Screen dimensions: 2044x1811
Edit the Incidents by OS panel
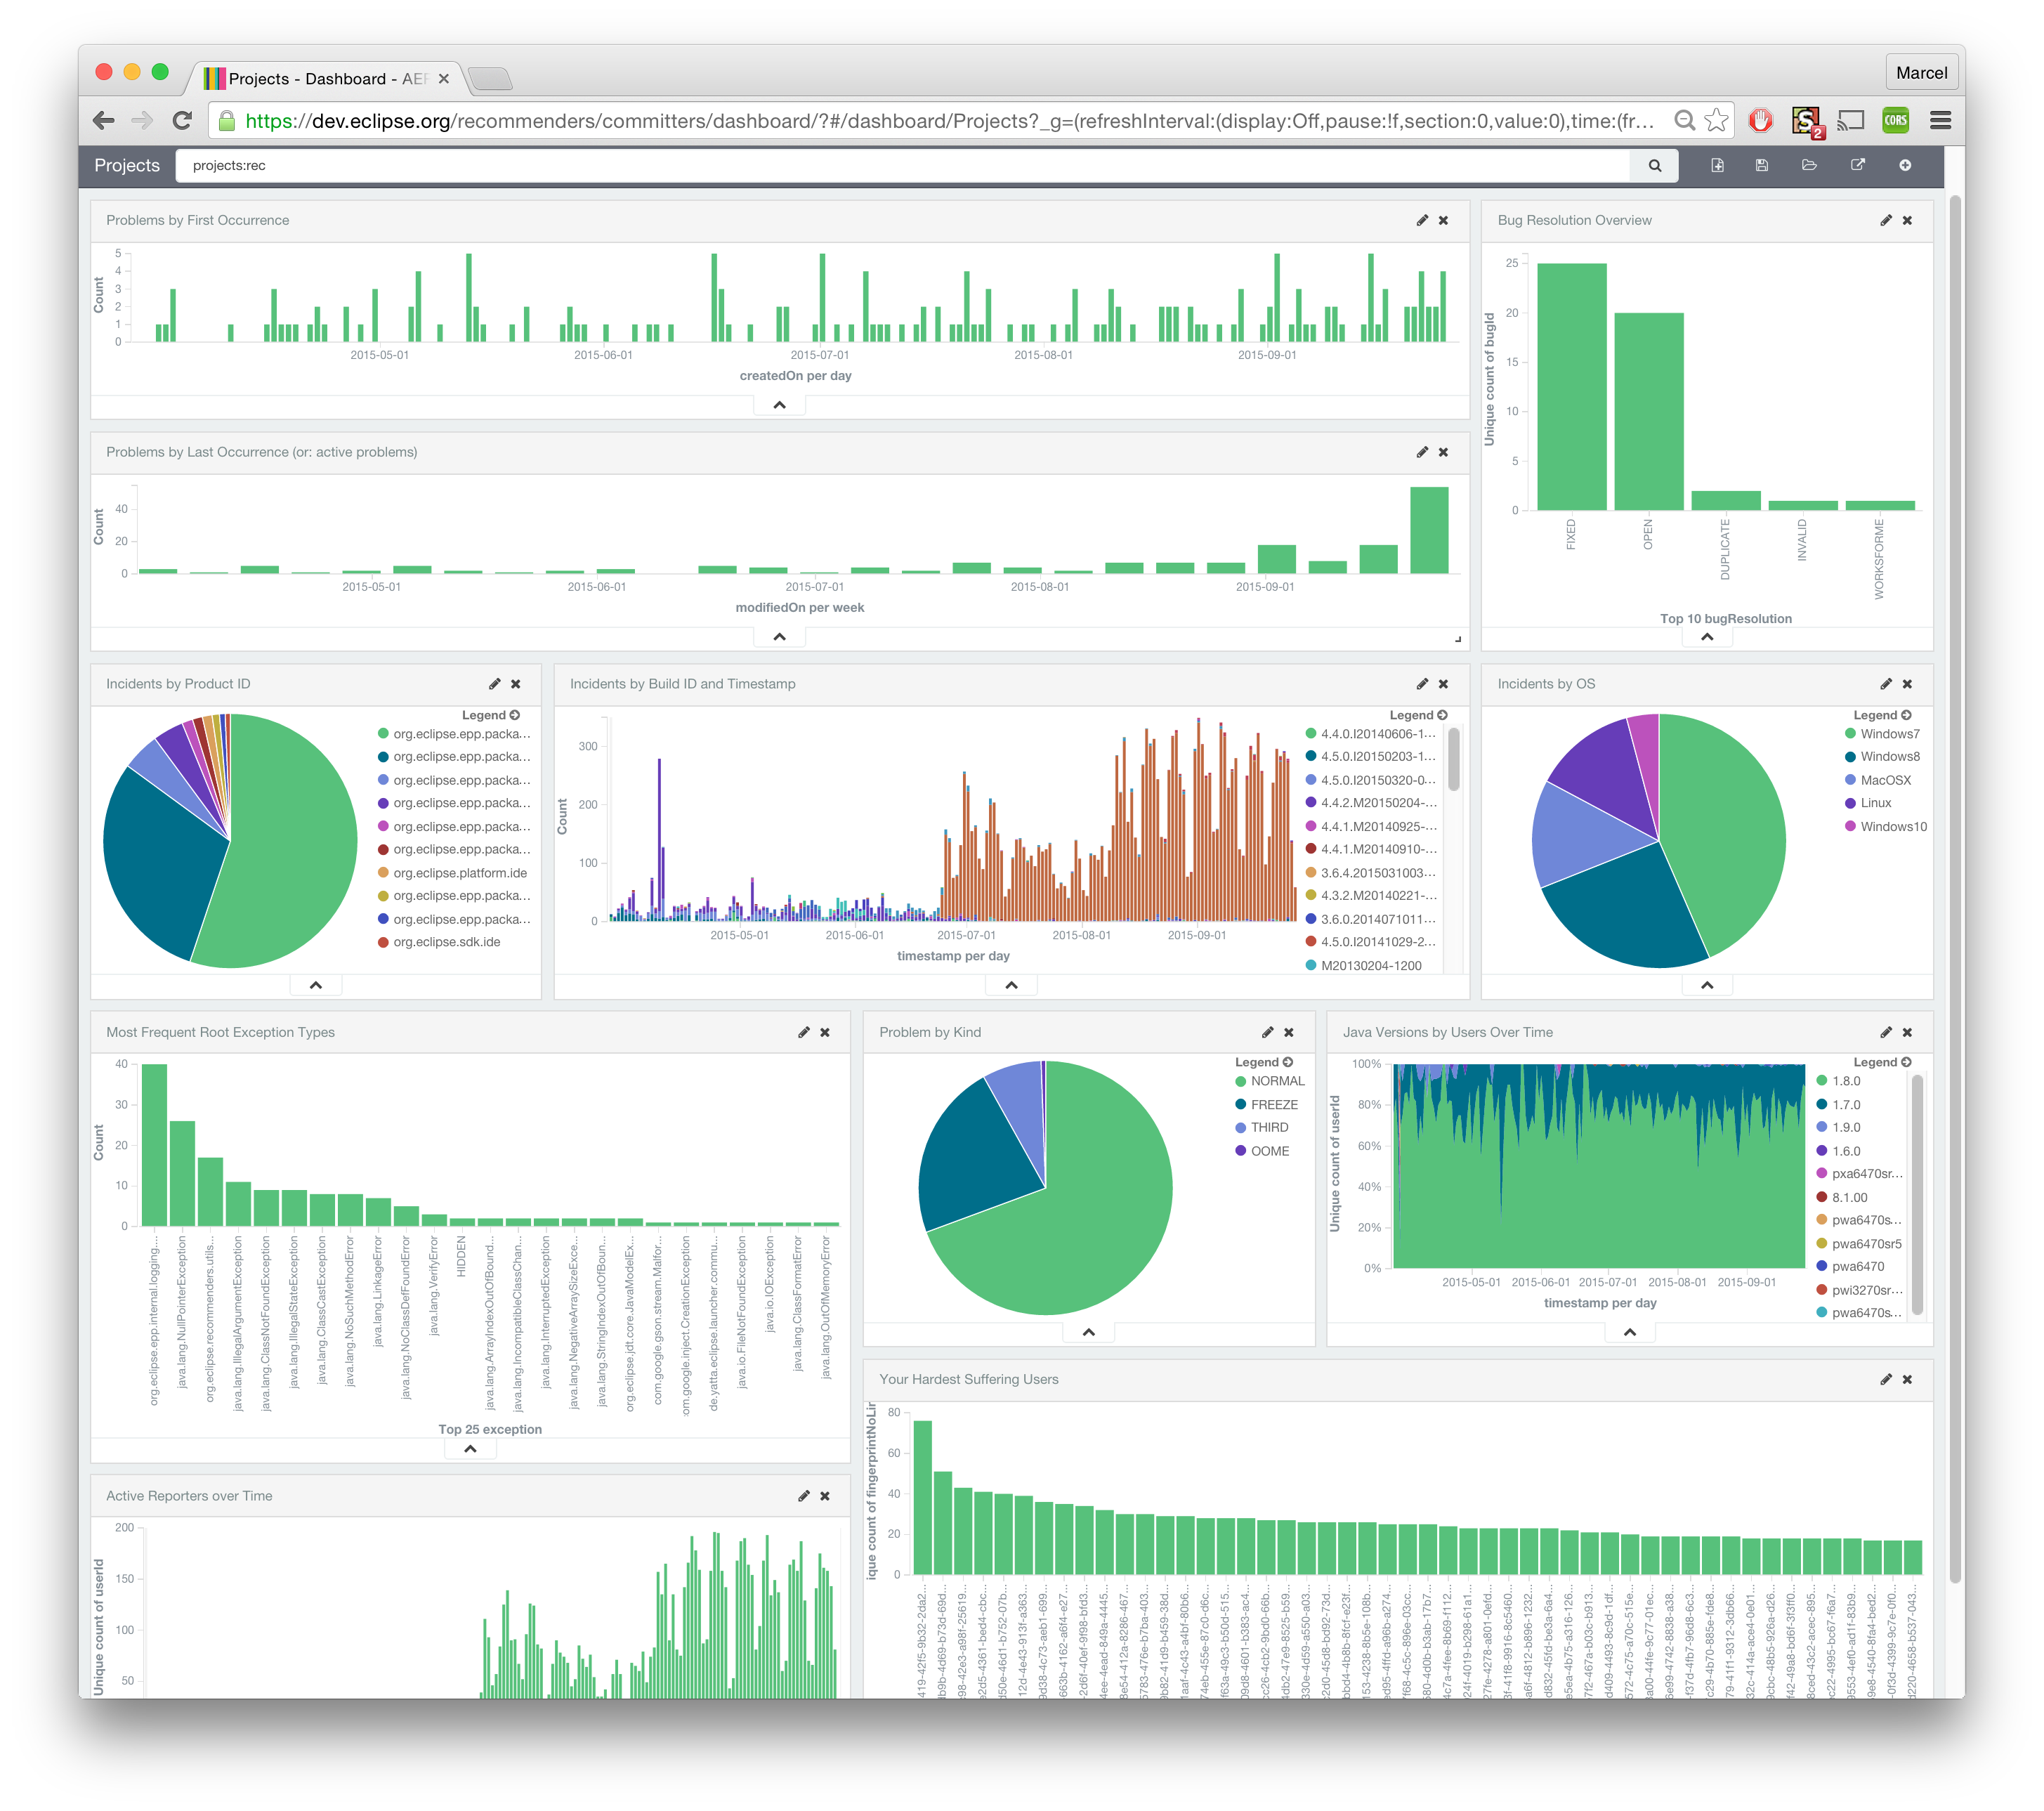tap(1886, 684)
